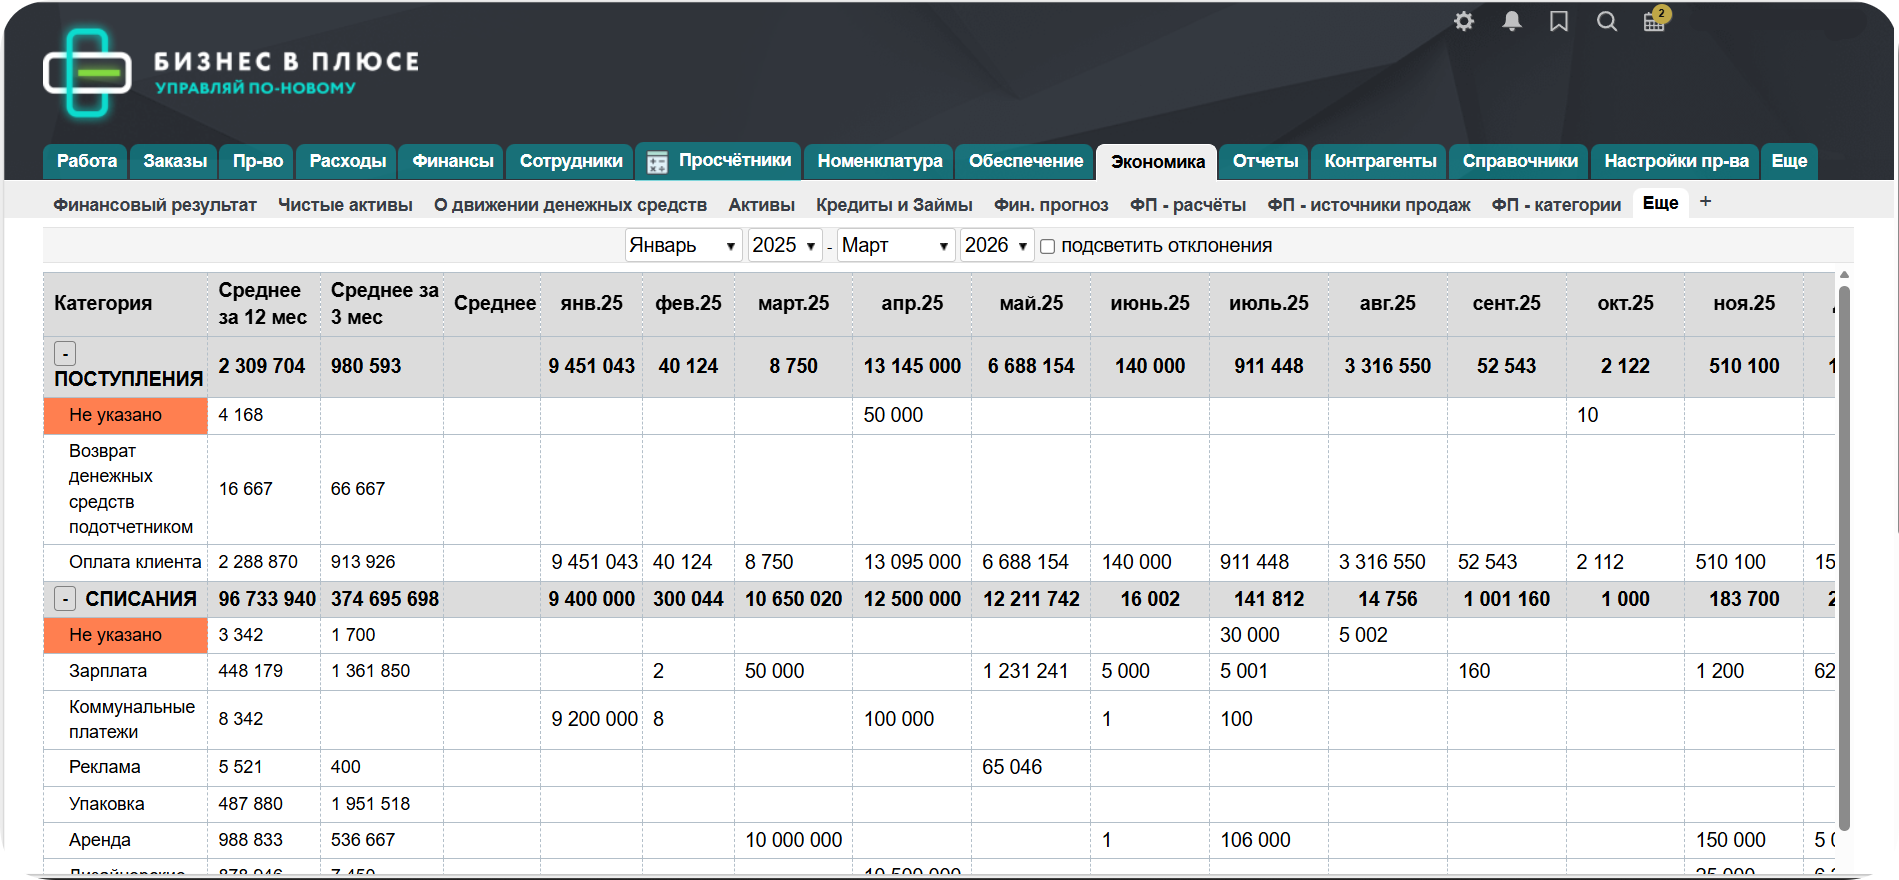Open end month dropdown Март

point(895,245)
